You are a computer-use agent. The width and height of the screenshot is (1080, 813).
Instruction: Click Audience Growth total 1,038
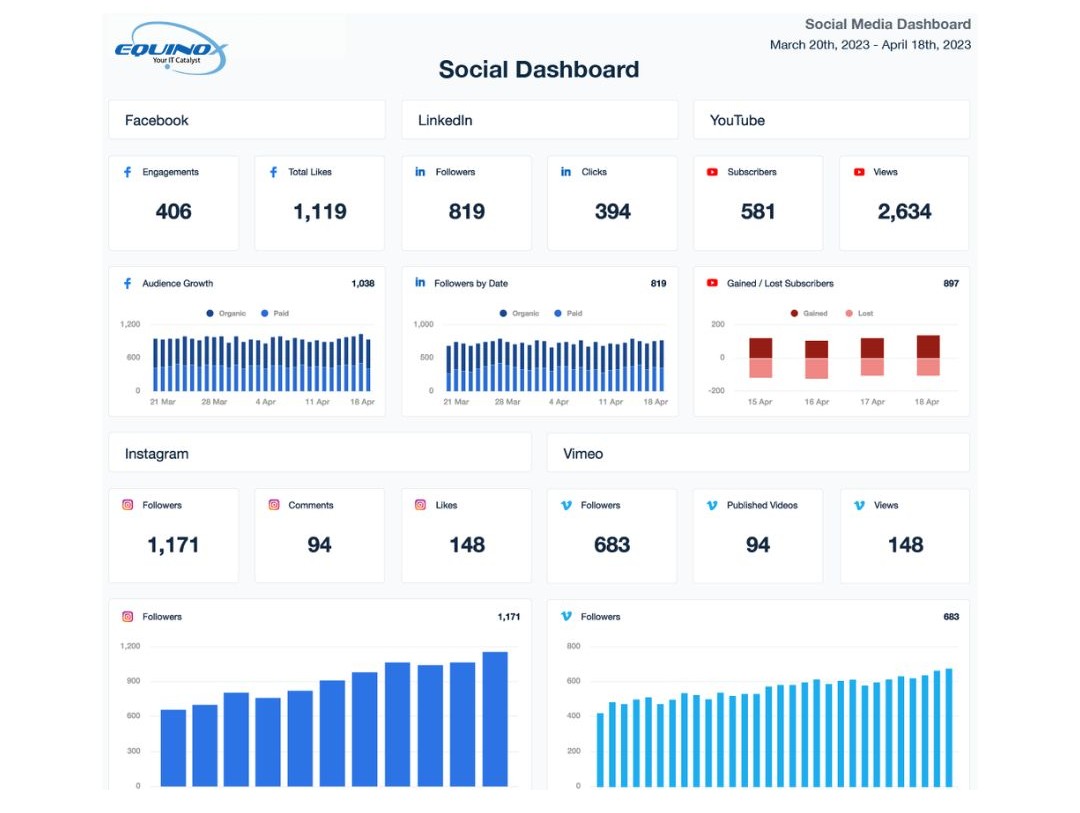coord(363,283)
